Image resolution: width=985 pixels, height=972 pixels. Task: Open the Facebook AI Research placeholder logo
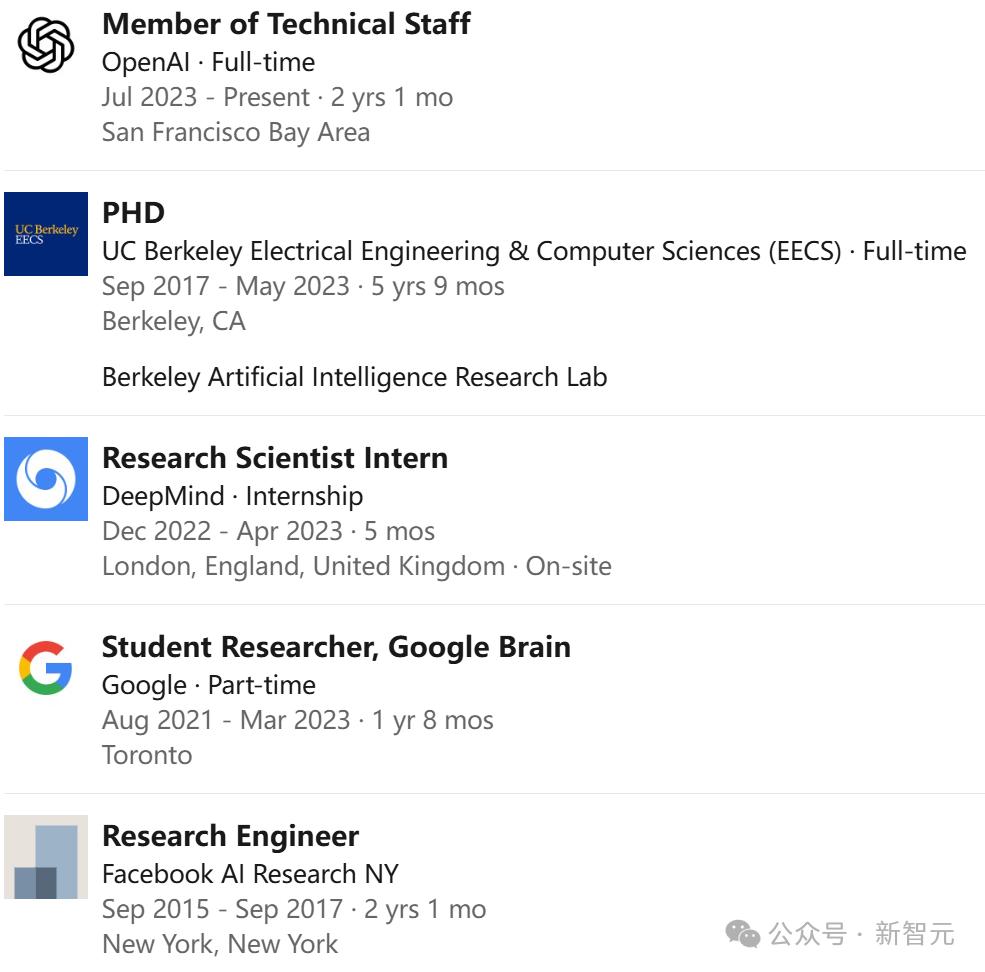pyautogui.click(x=46, y=857)
